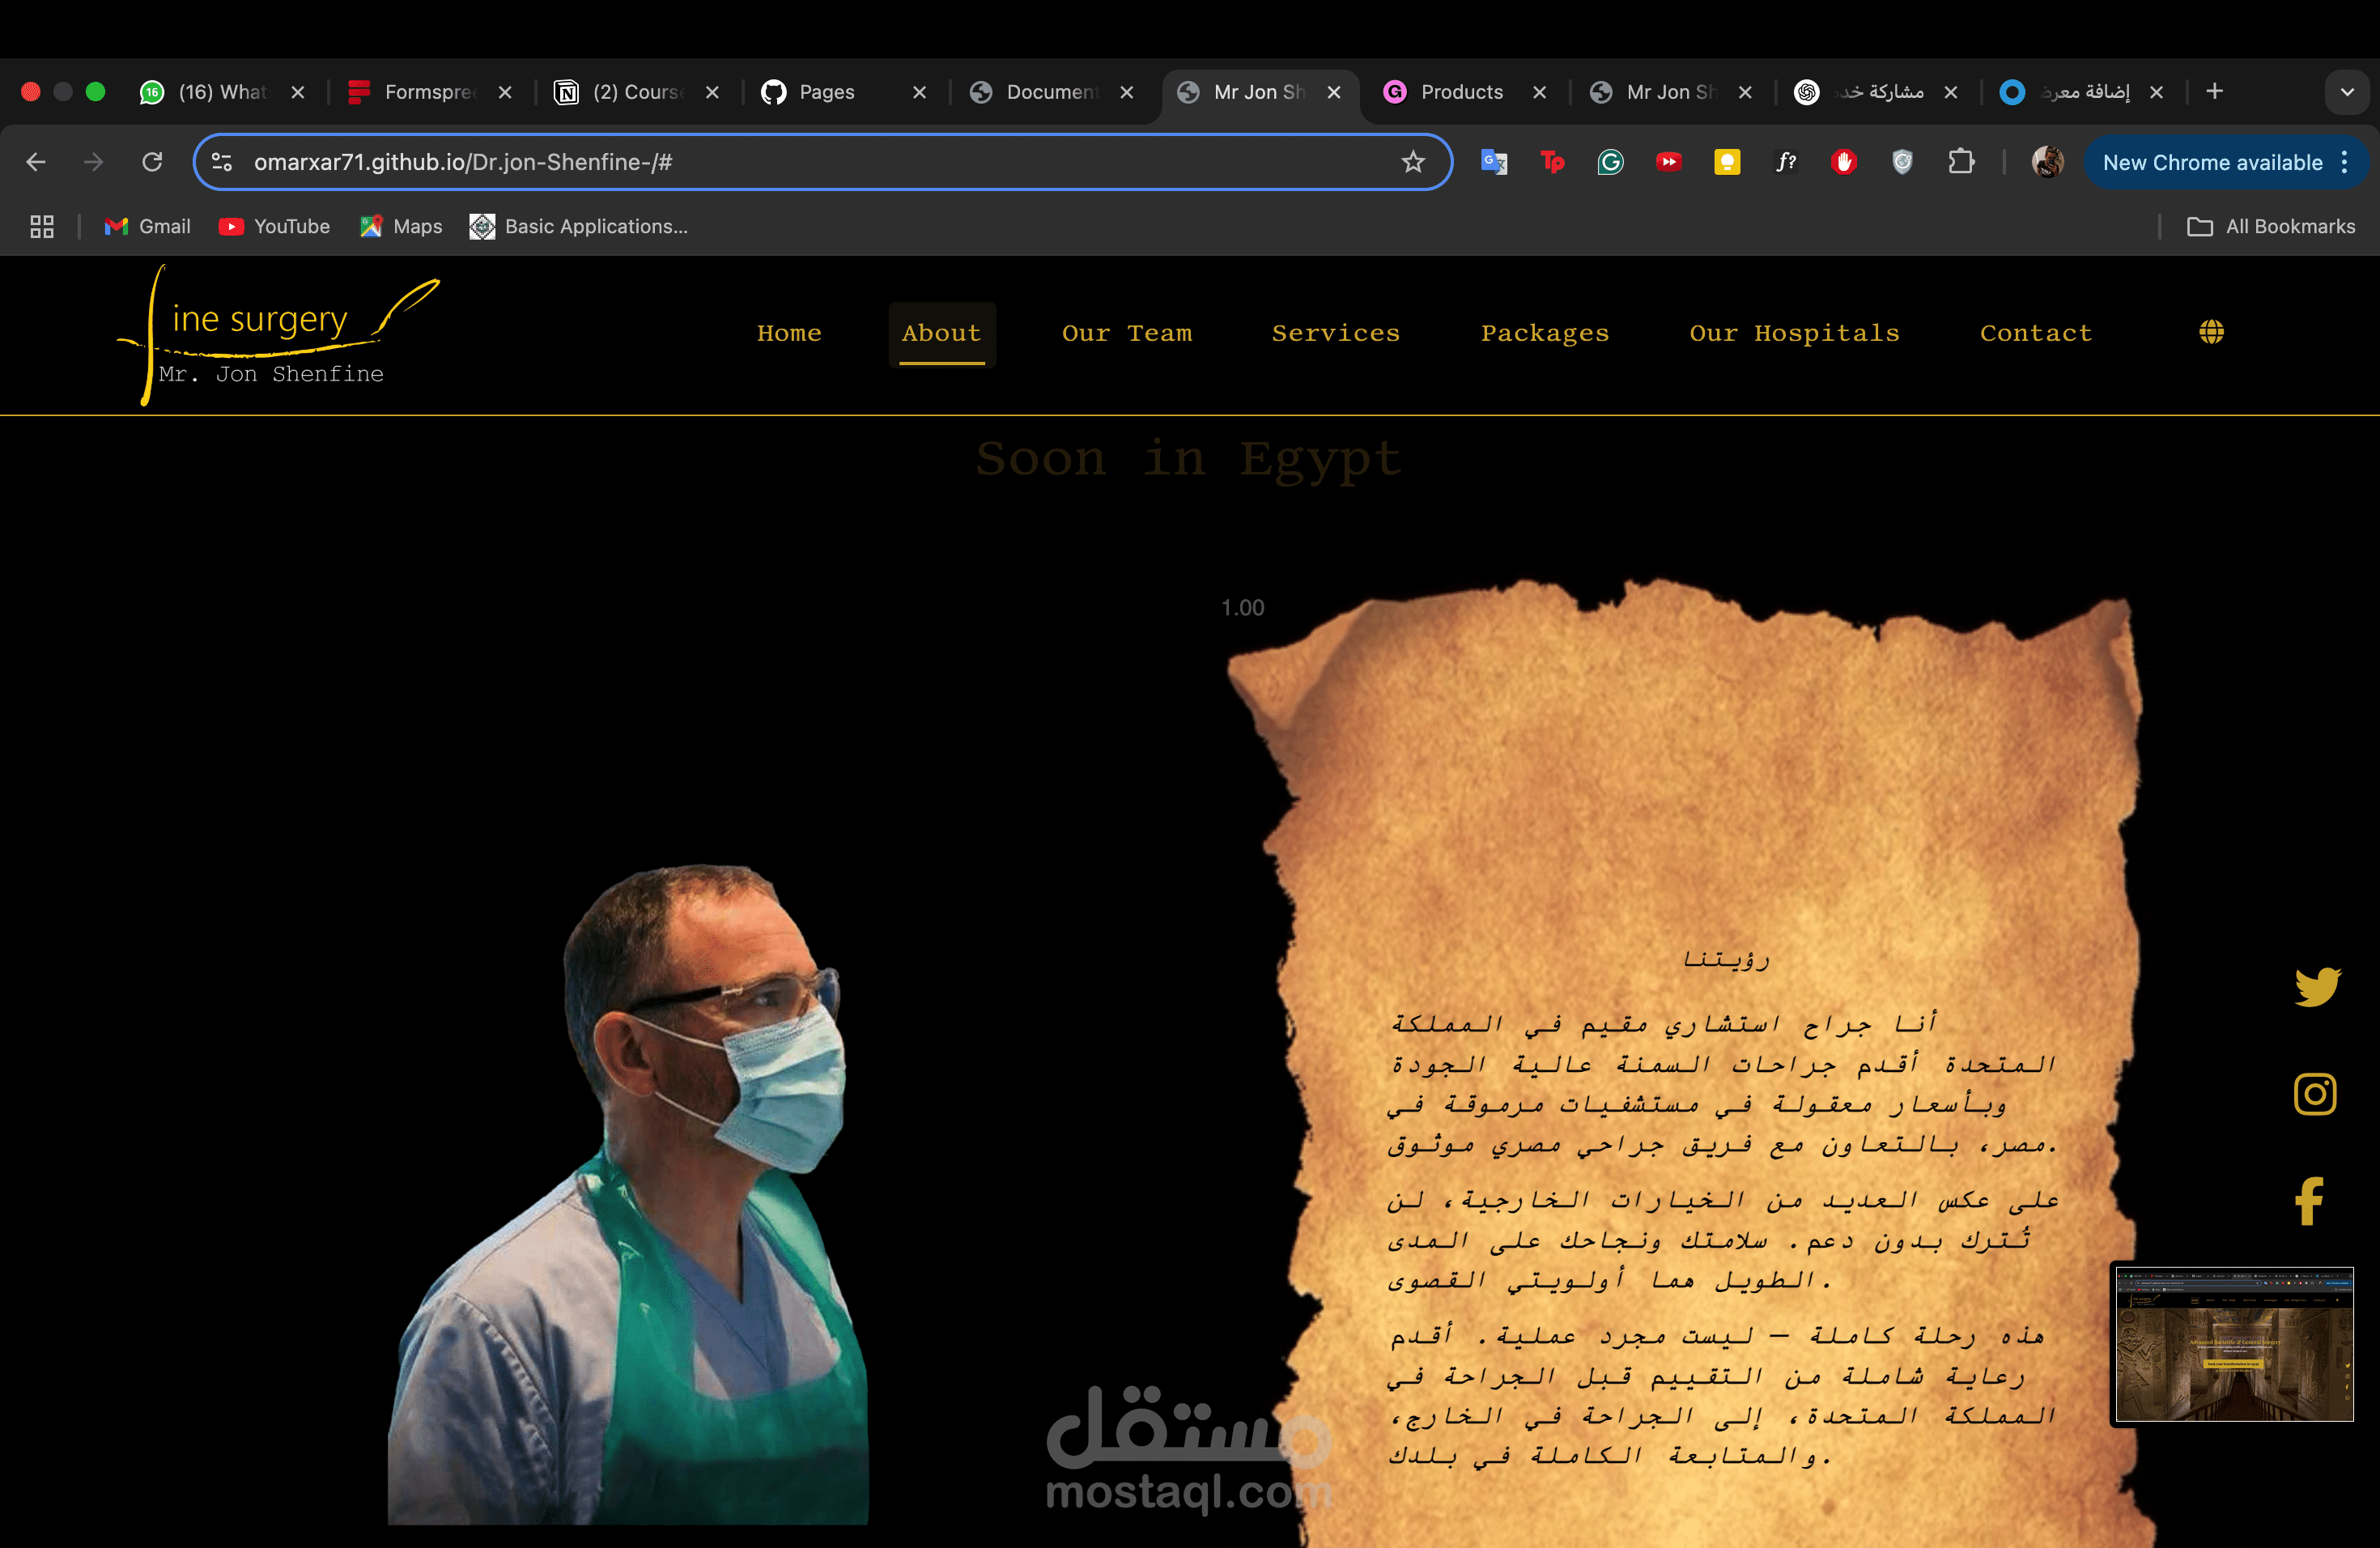Open Google Translate extension icon
The height and width of the screenshot is (1548, 2380).
pyautogui.click(x=1494, y=162)
